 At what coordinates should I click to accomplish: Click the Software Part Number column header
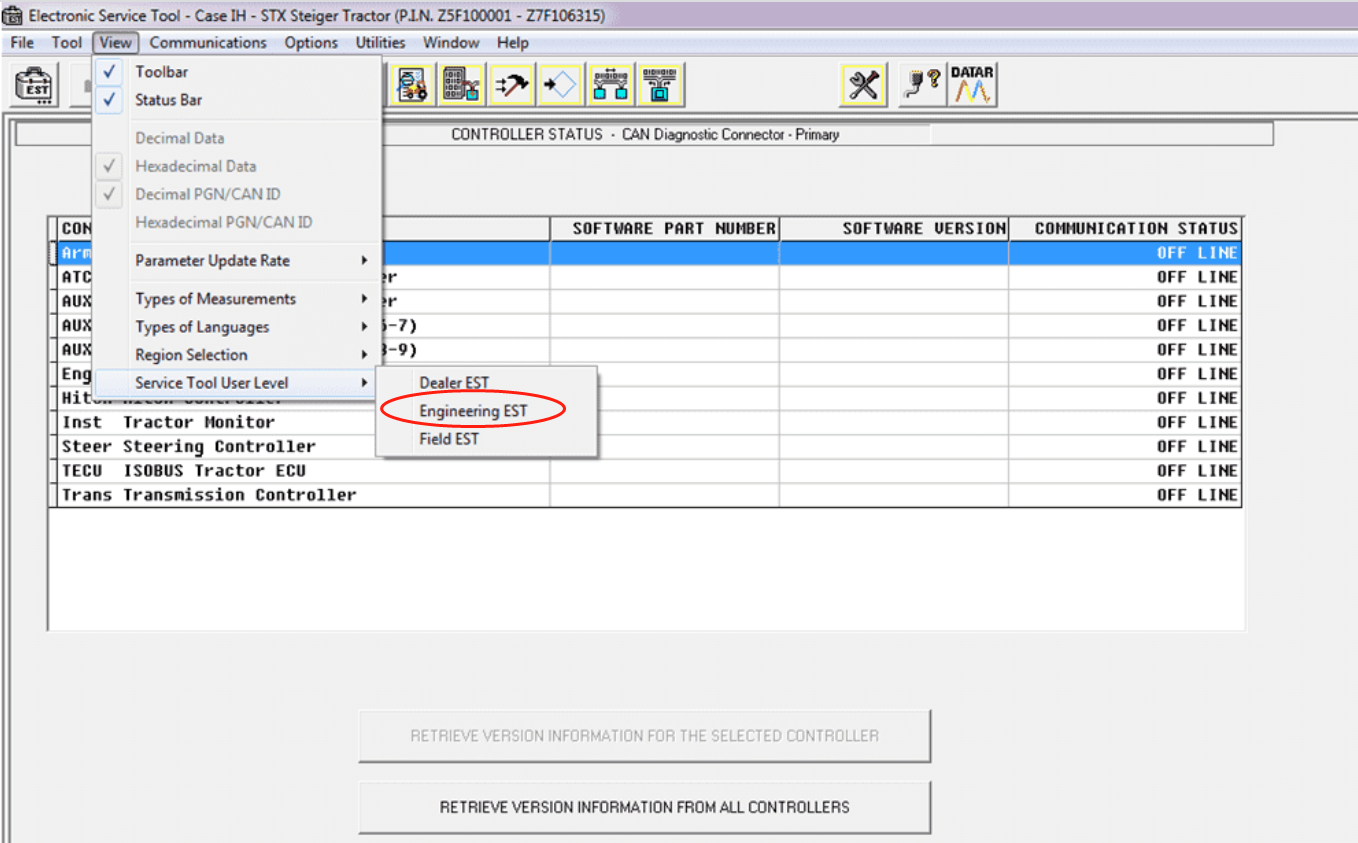coord(665,229)
